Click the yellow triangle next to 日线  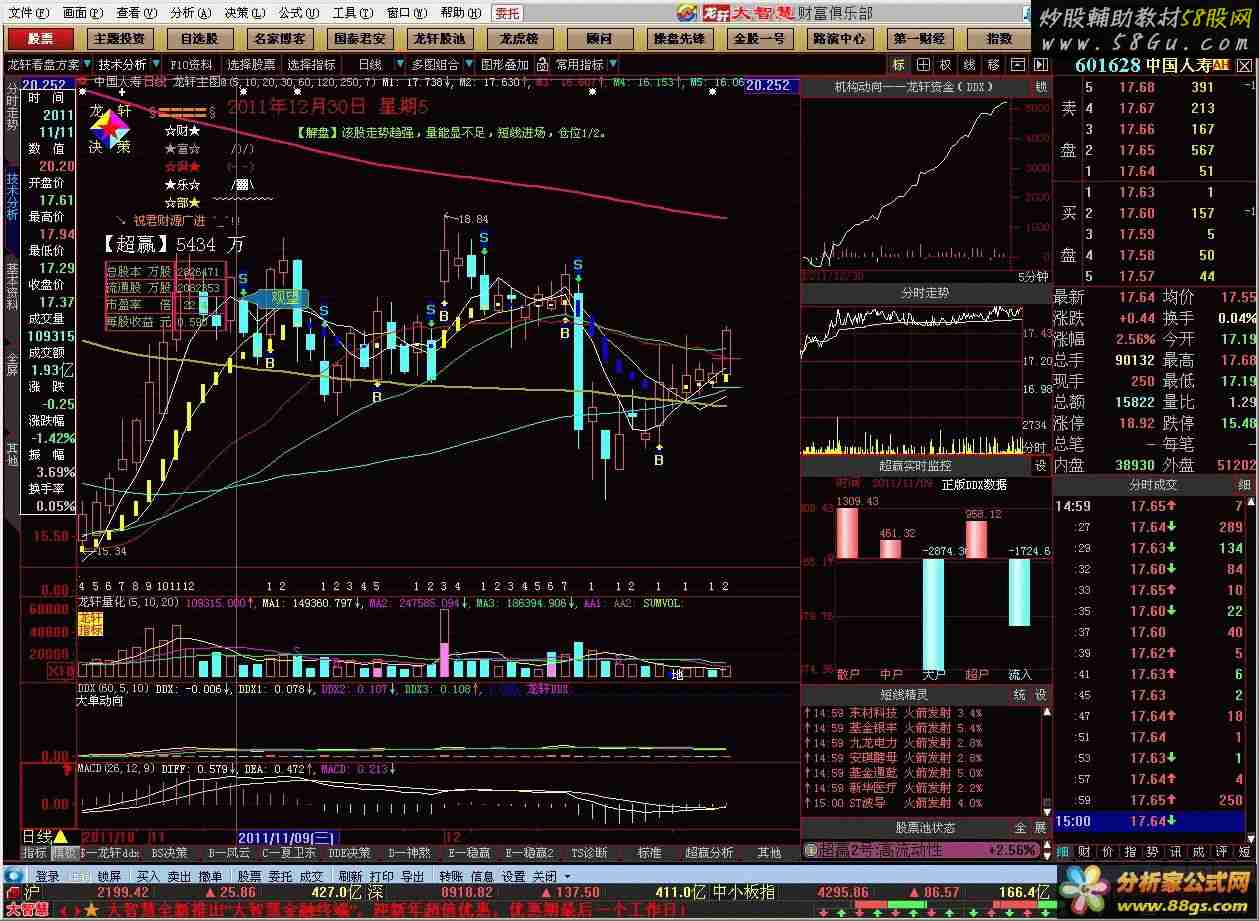click(60, 836)
